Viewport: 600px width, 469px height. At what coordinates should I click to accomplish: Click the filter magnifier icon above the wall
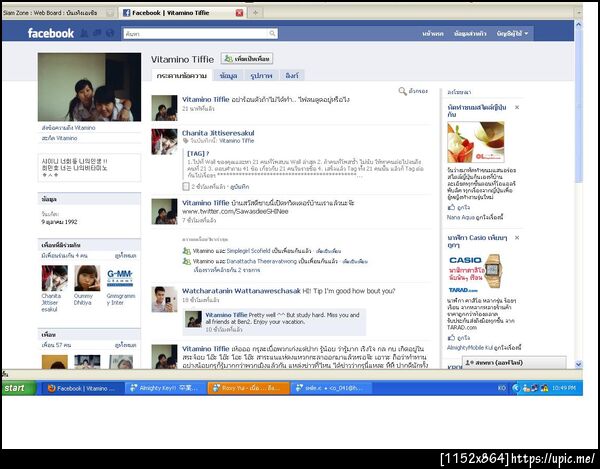(x=402, y=91)
